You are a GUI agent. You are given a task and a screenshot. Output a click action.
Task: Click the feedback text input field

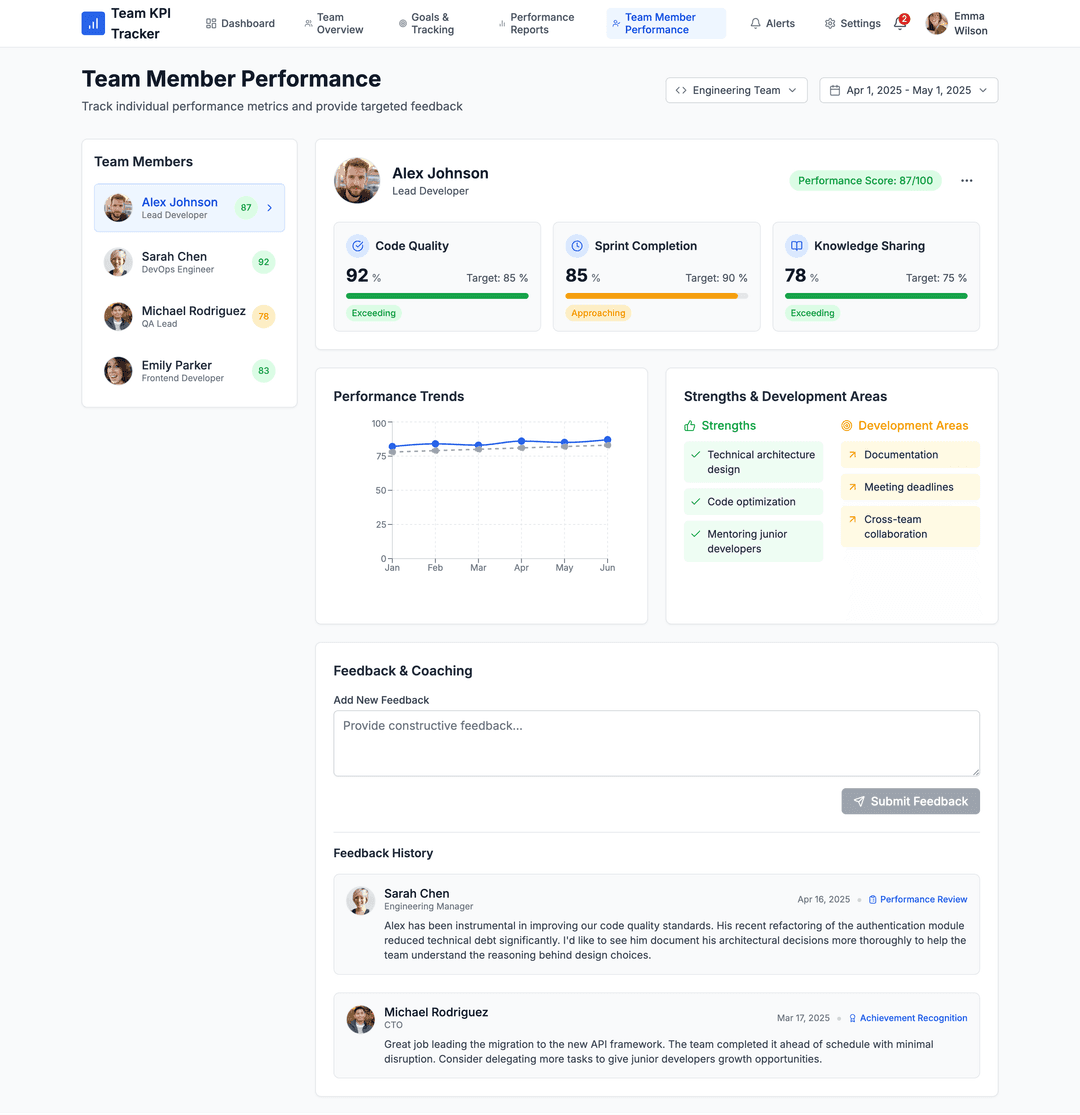point(656,742)
